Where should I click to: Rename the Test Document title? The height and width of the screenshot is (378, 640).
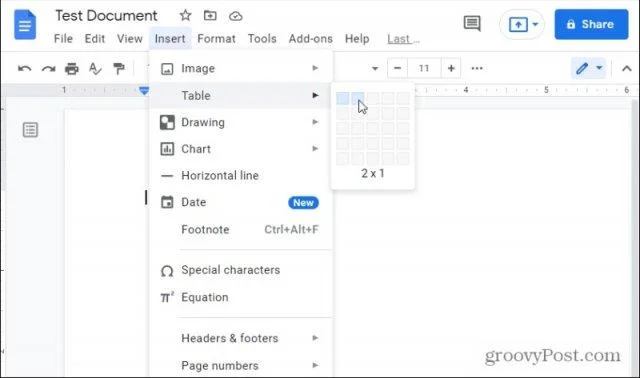106,16
